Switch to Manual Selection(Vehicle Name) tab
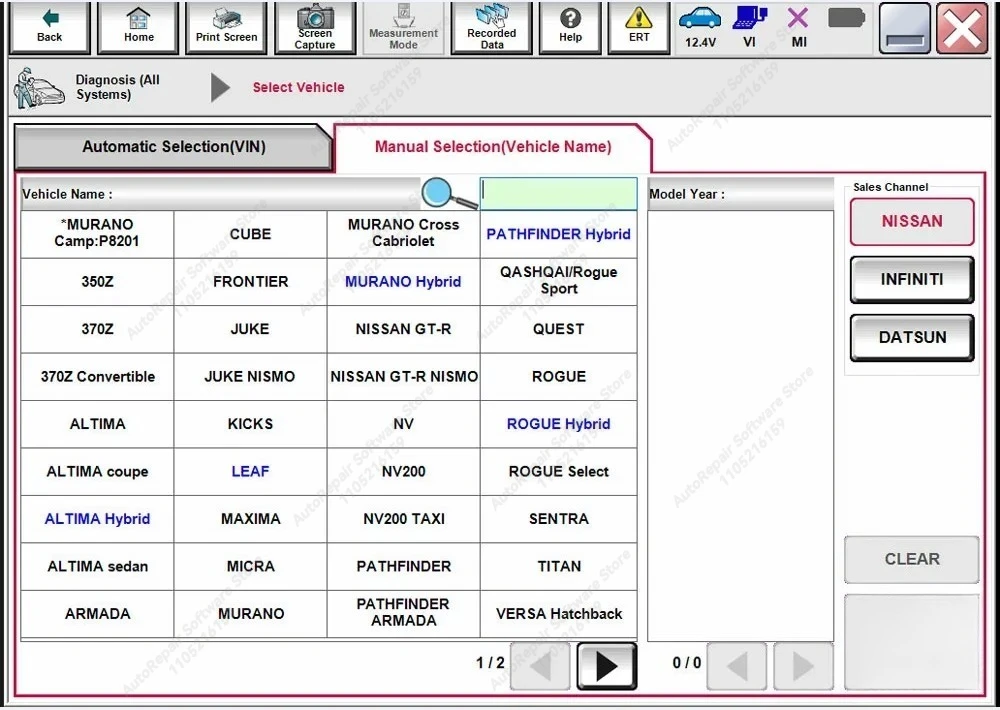1000x710 pixels. tap(492, 146)
